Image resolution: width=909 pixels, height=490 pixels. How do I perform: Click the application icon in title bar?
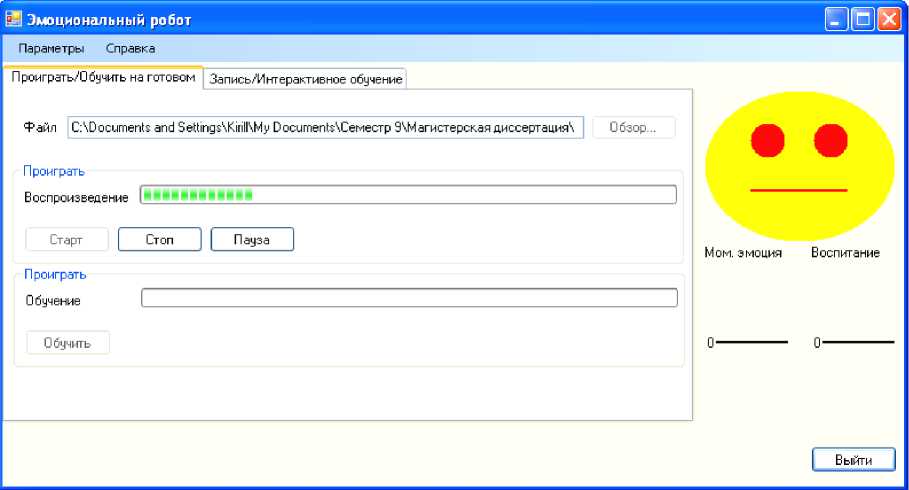pos(13,19)
